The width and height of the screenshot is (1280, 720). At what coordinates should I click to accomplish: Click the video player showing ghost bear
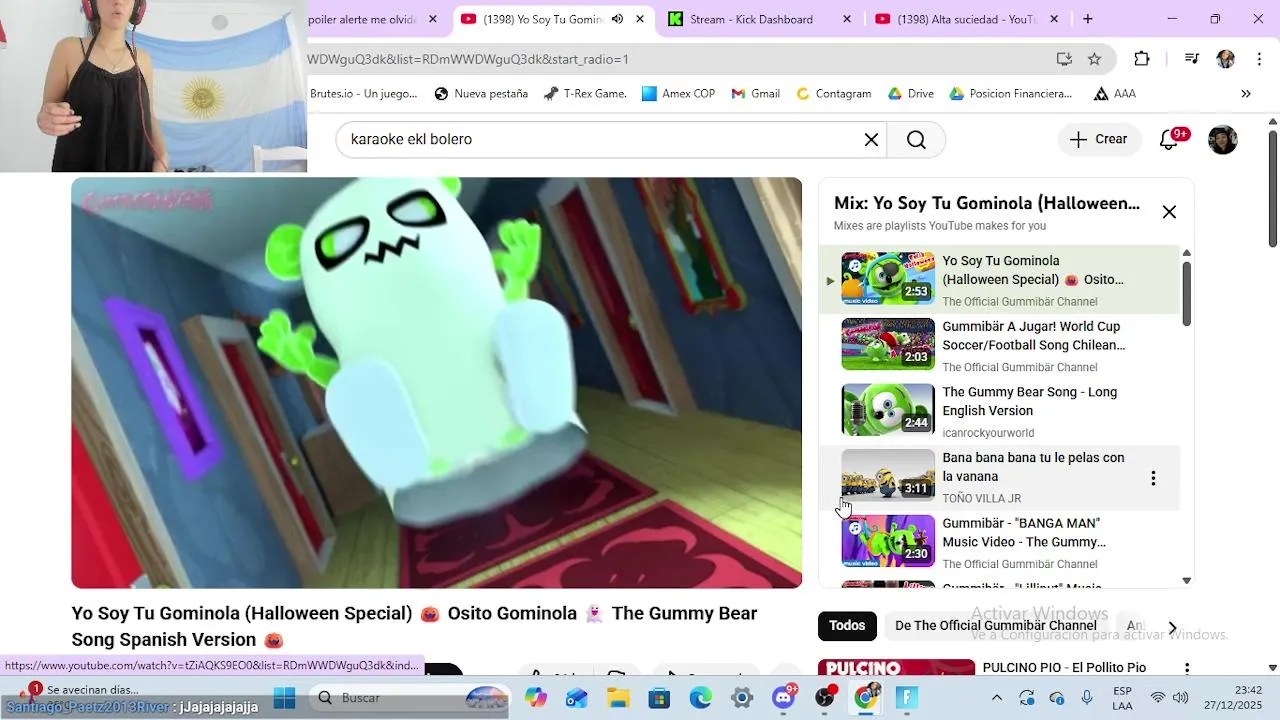pos(436,383)
